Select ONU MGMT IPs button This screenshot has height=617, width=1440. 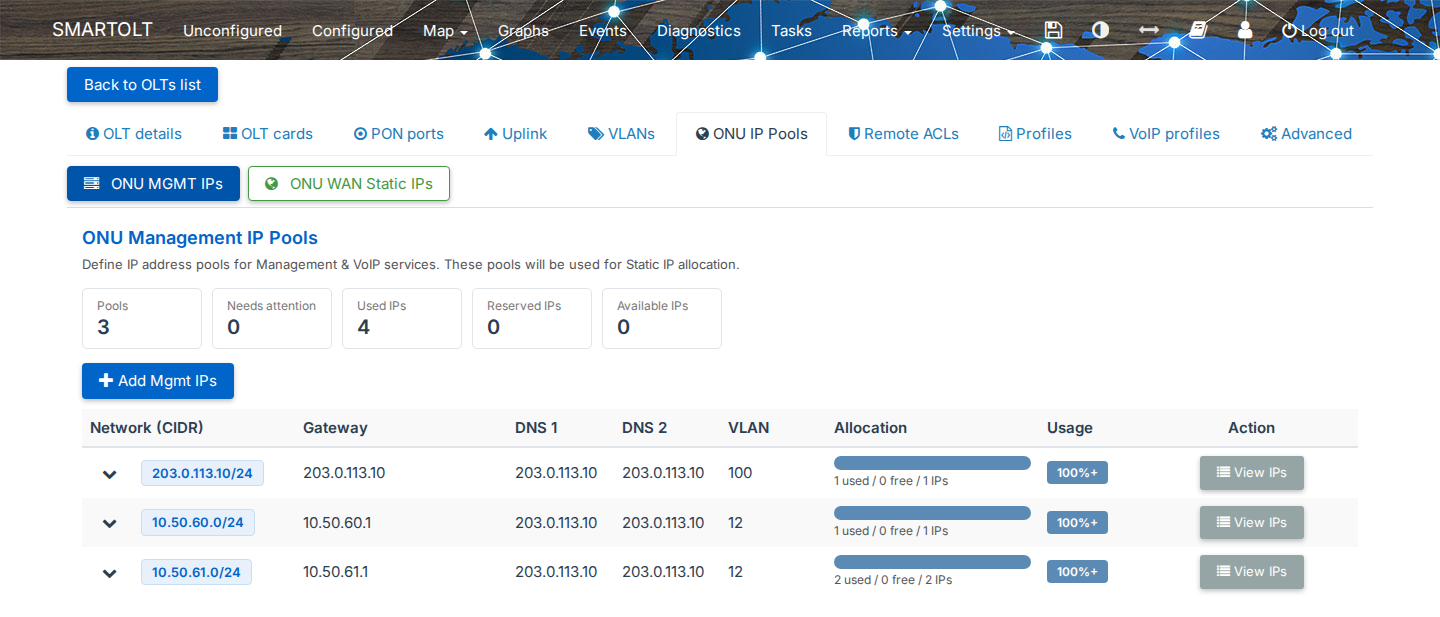tap(153, 184)
